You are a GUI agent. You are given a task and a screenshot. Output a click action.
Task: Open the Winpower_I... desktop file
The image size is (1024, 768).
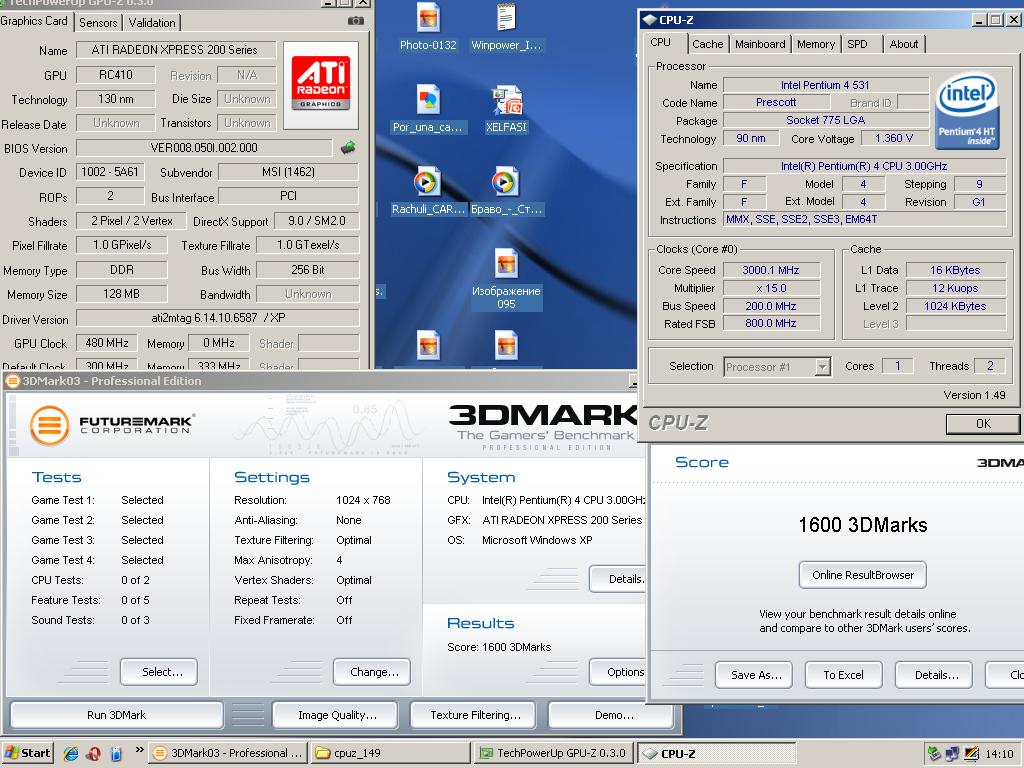[506, 27]
